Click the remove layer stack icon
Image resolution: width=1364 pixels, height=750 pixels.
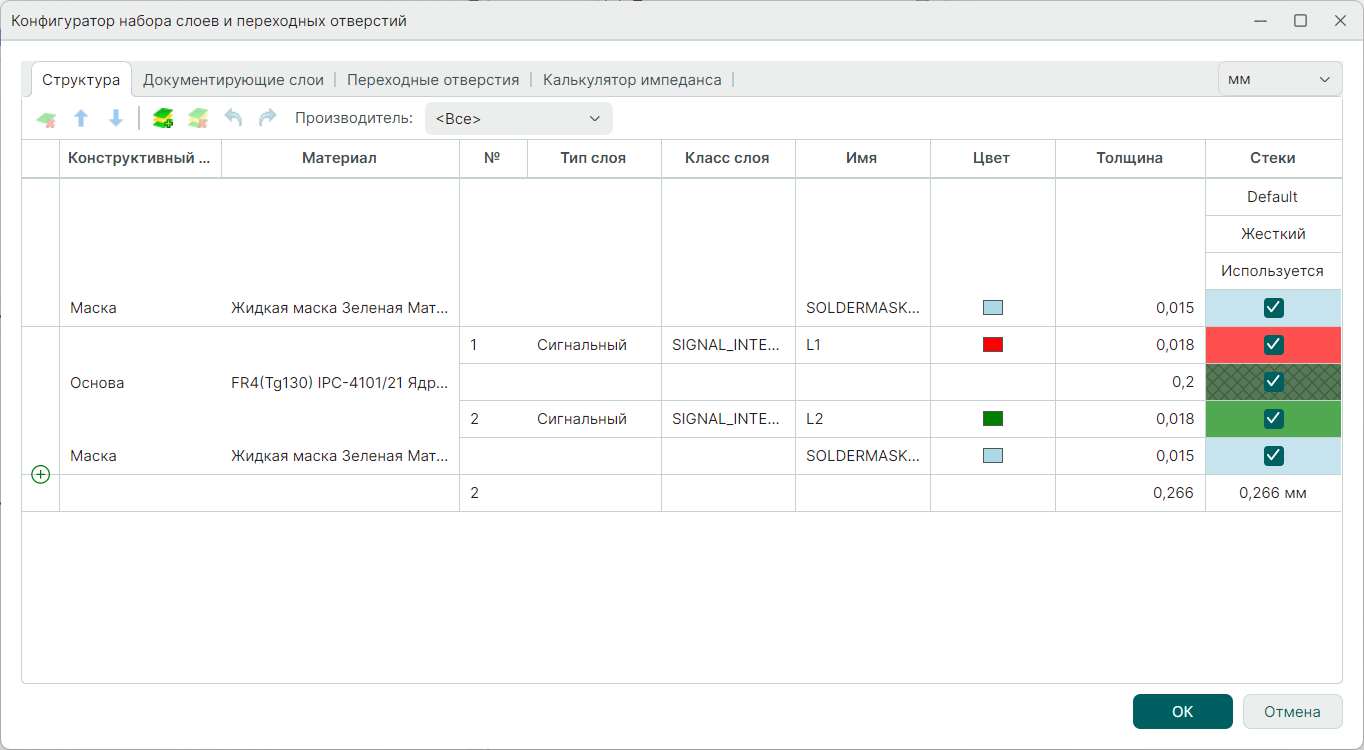tap(198, 119)
